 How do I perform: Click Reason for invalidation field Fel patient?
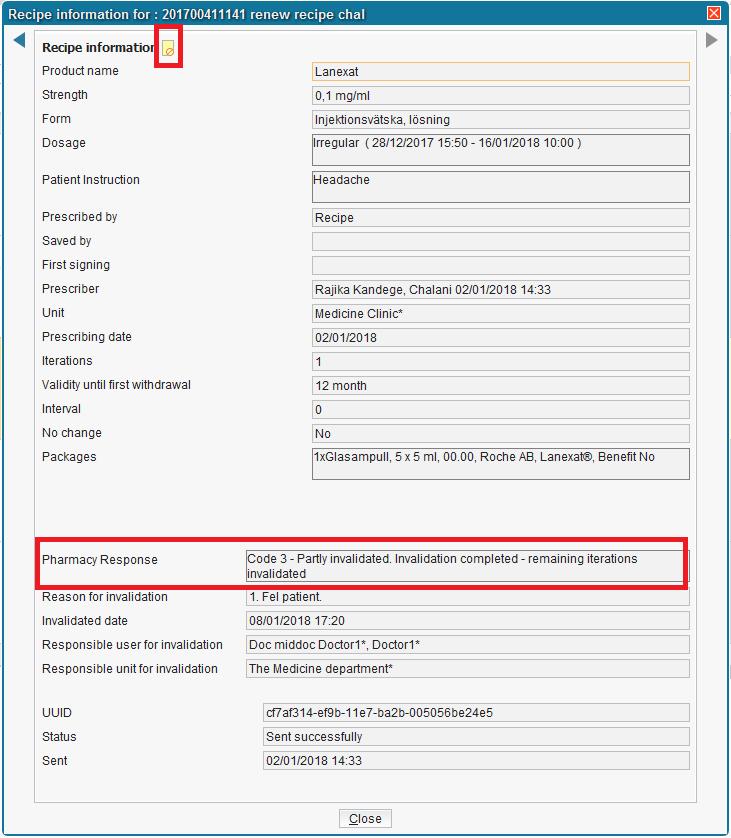pyautogui.click(x=468, y=596)
